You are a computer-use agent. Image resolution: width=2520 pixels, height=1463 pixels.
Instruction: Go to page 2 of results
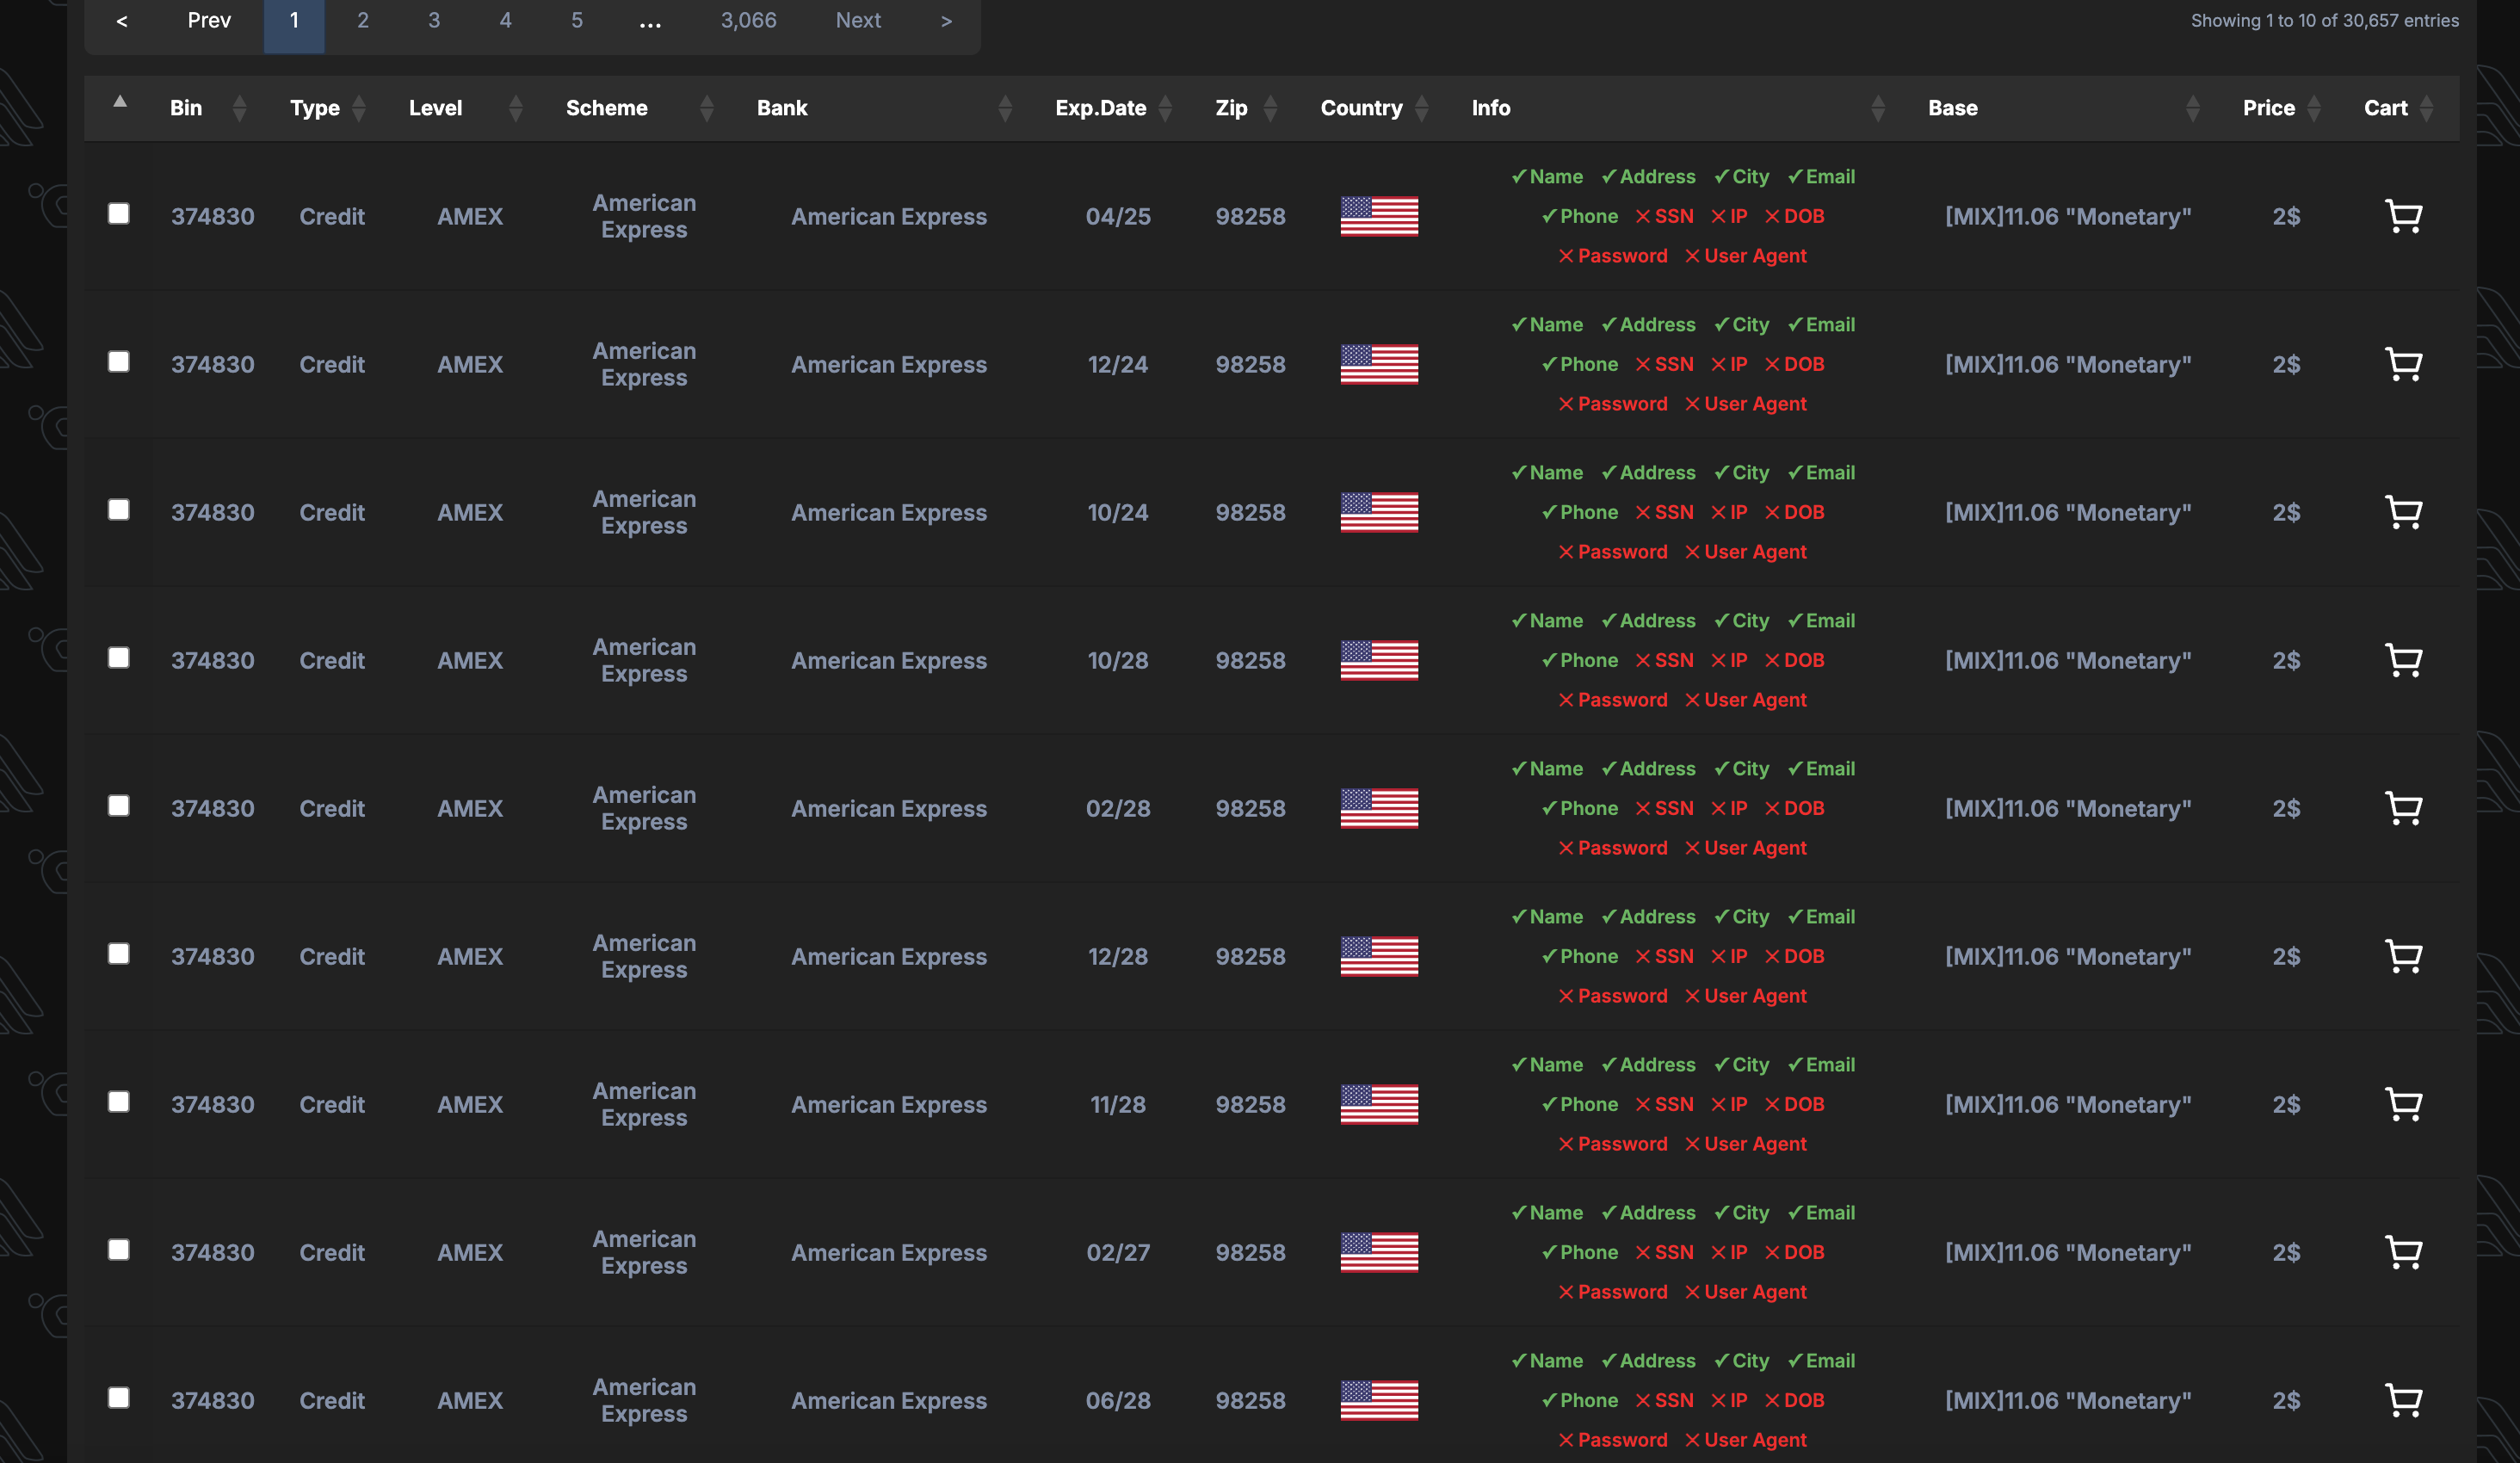[363, 21]
